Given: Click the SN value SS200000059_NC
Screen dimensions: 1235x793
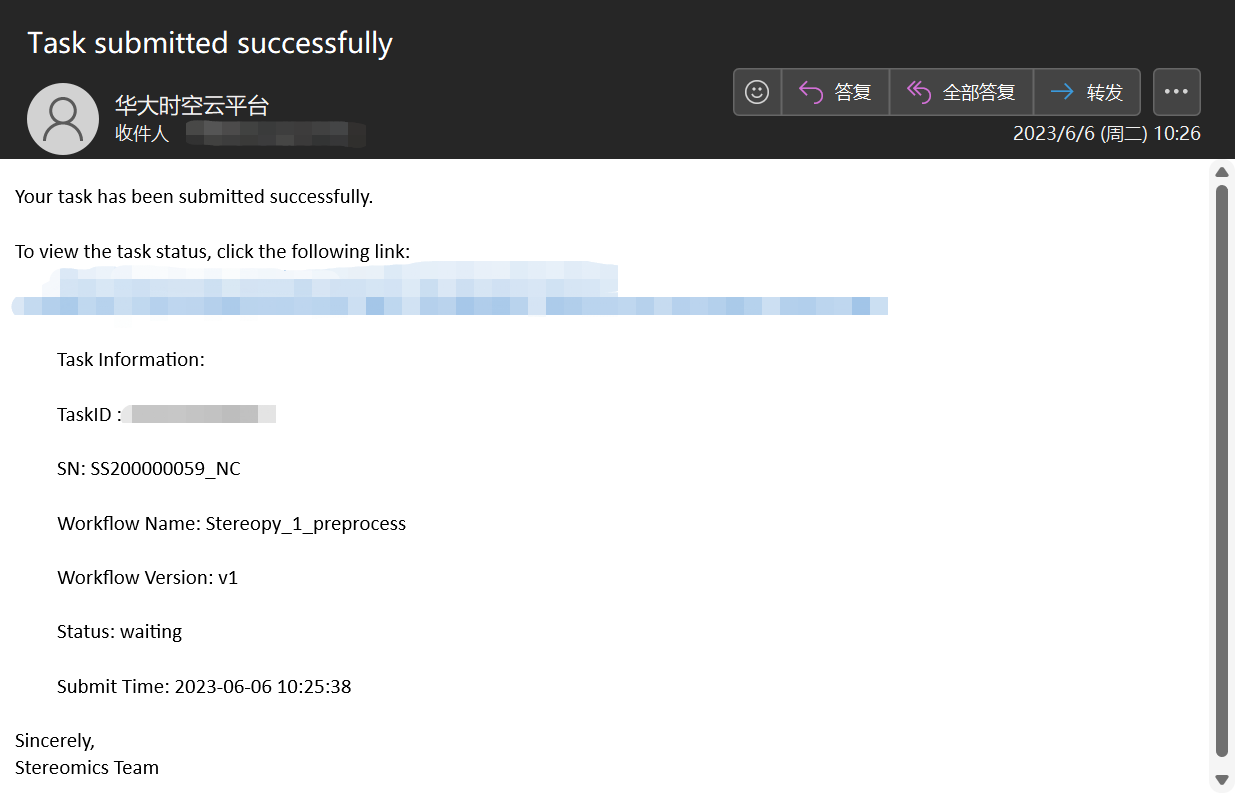Looking at the screenshot, I should click(165, 469).
